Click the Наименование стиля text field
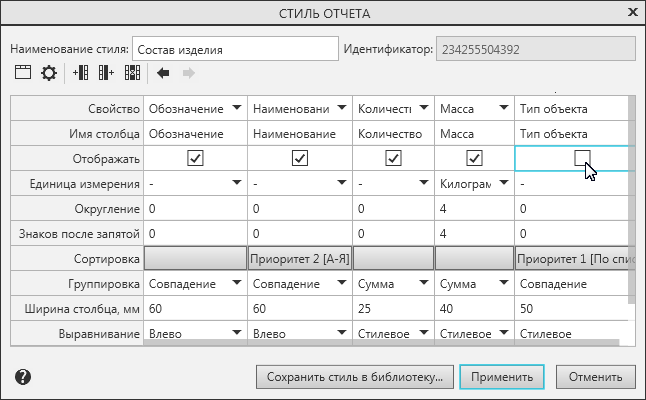The width and height of the screenshot is (646, 400). 235,48
